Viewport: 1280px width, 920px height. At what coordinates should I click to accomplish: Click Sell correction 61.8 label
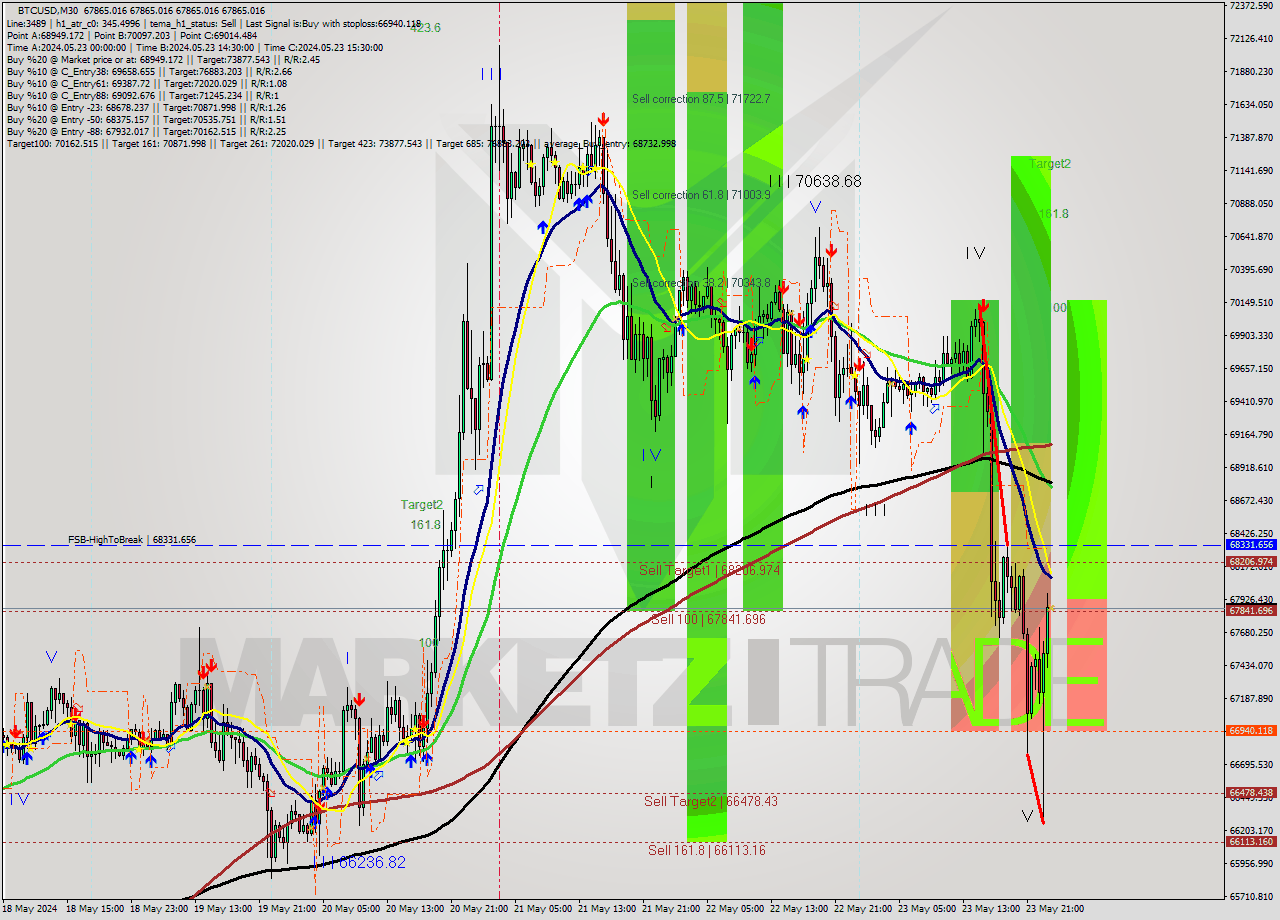click(701, 195)
